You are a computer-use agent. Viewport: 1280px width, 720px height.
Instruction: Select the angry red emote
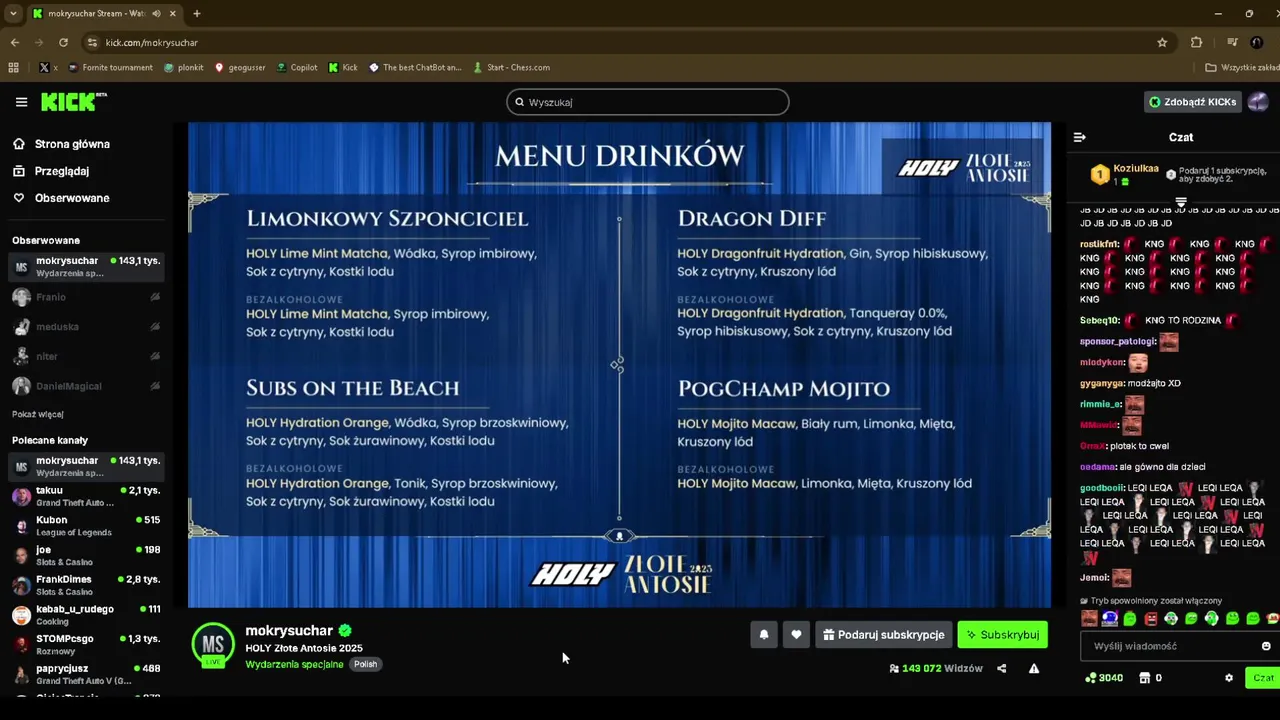[1150, 619]
